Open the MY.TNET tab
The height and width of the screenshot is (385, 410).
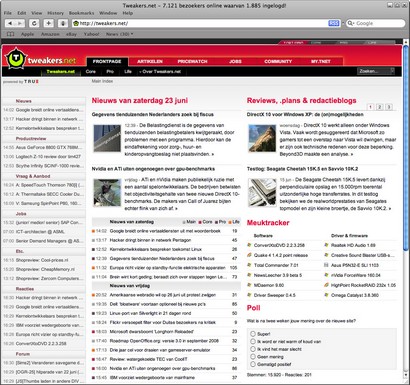tap(321, 61)
